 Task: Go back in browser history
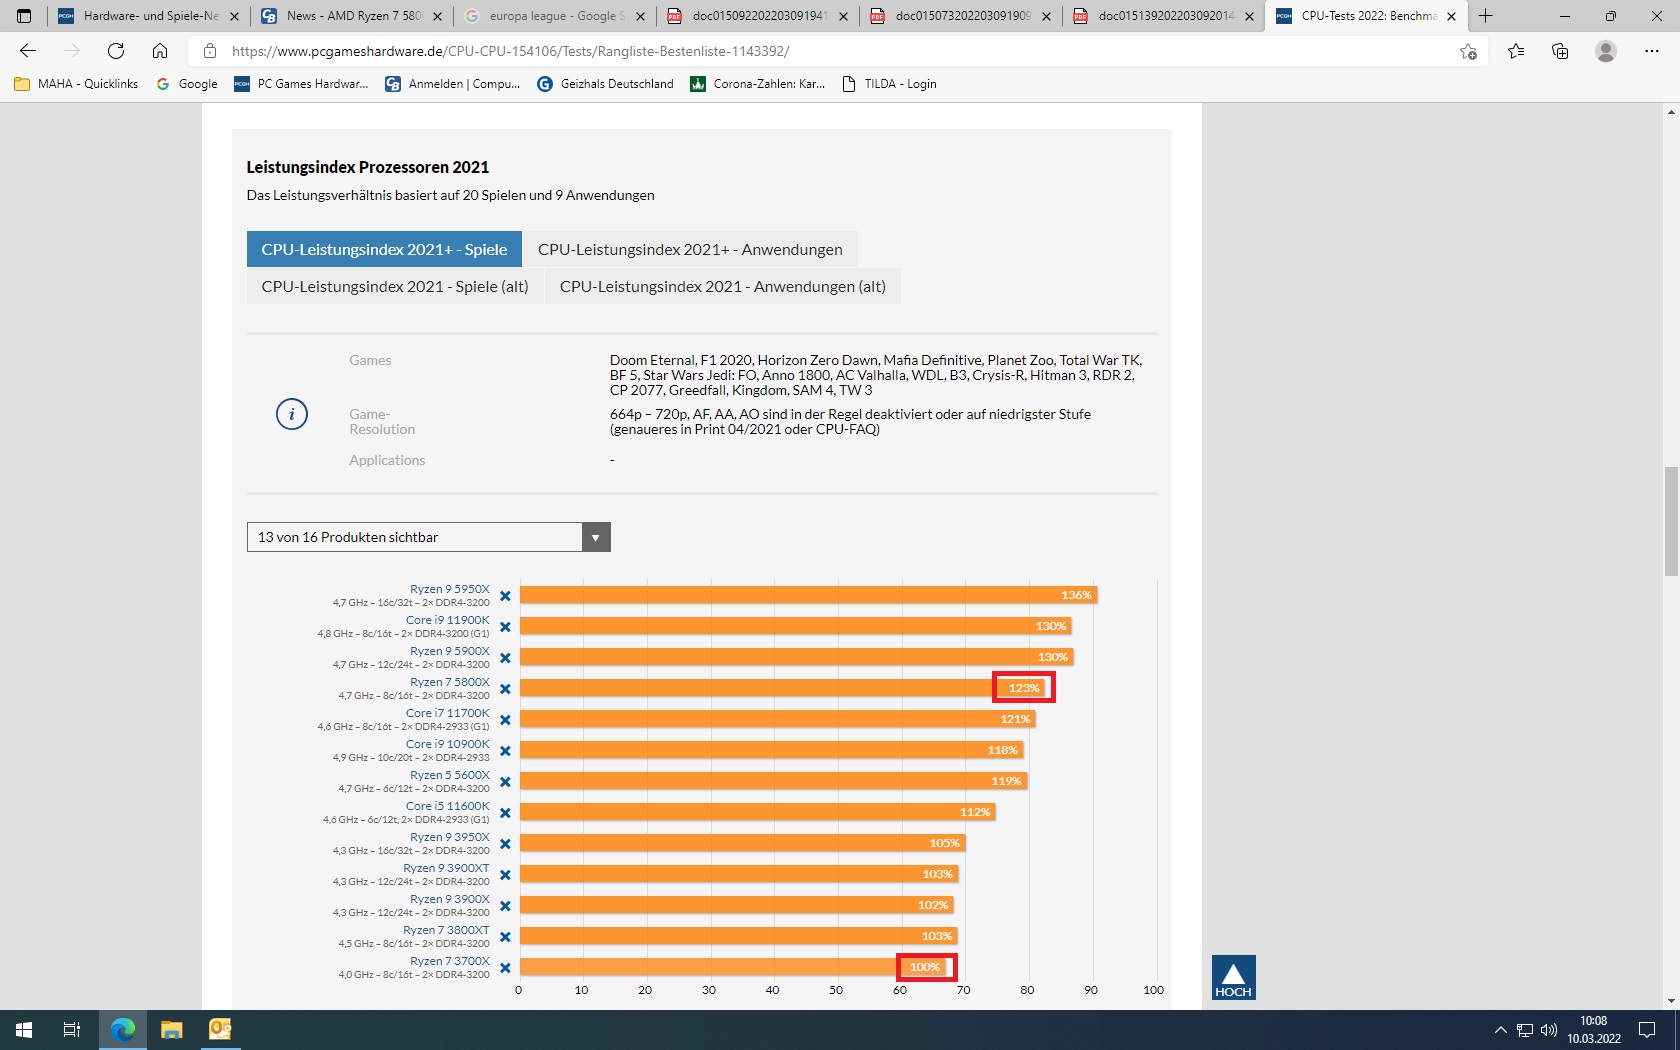(28, 51)
